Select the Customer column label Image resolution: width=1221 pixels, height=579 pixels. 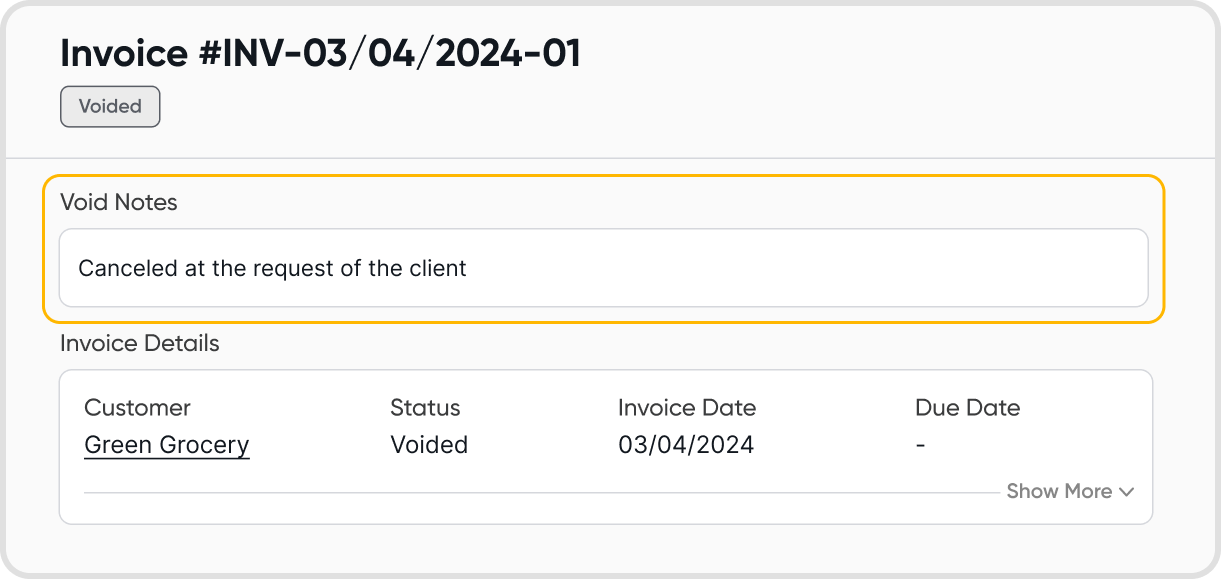[137, 408]
